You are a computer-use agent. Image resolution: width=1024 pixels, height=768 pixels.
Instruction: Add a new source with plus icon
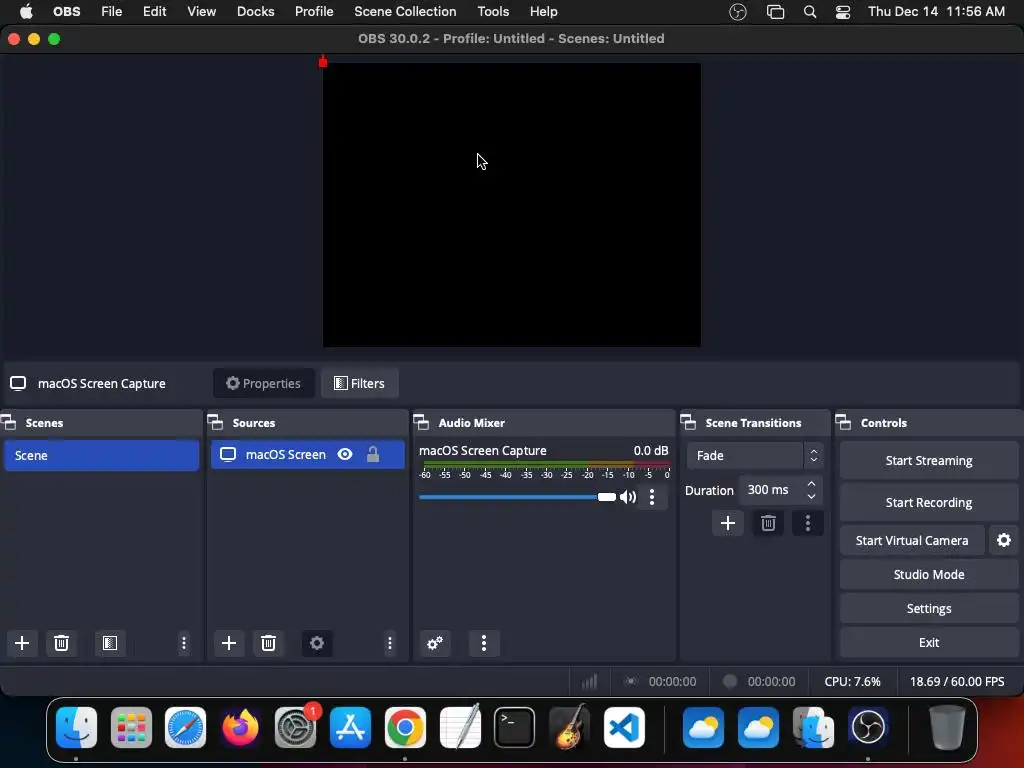[229, 643]
